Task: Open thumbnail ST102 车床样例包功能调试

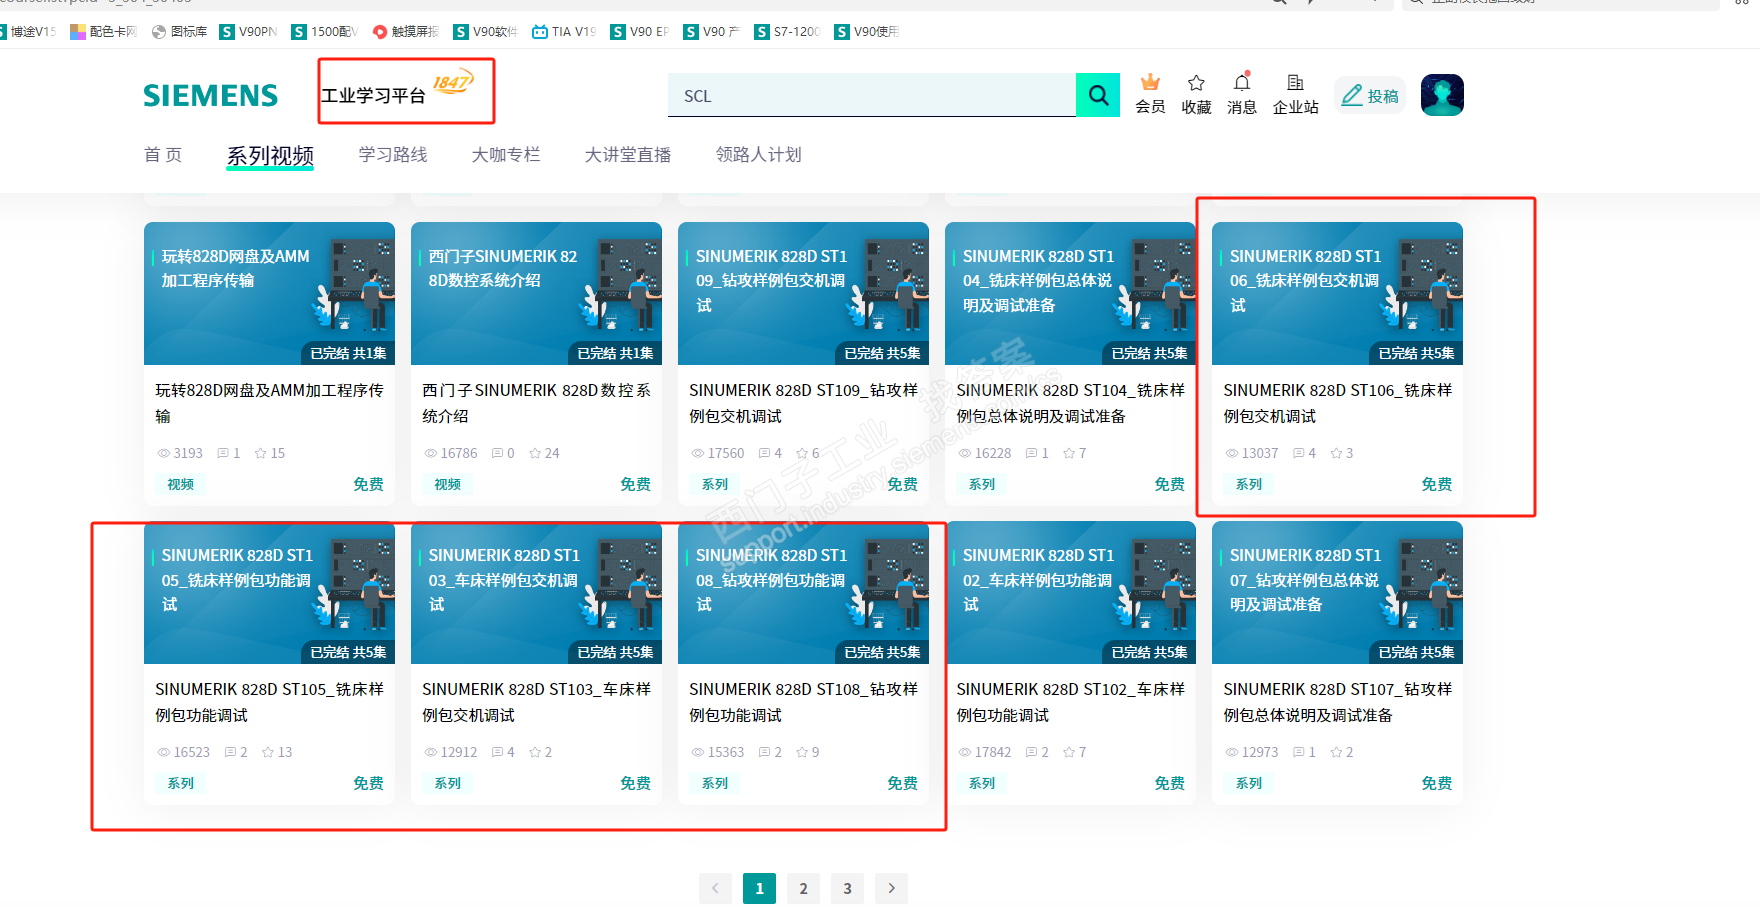Action: click(1070, 592)
